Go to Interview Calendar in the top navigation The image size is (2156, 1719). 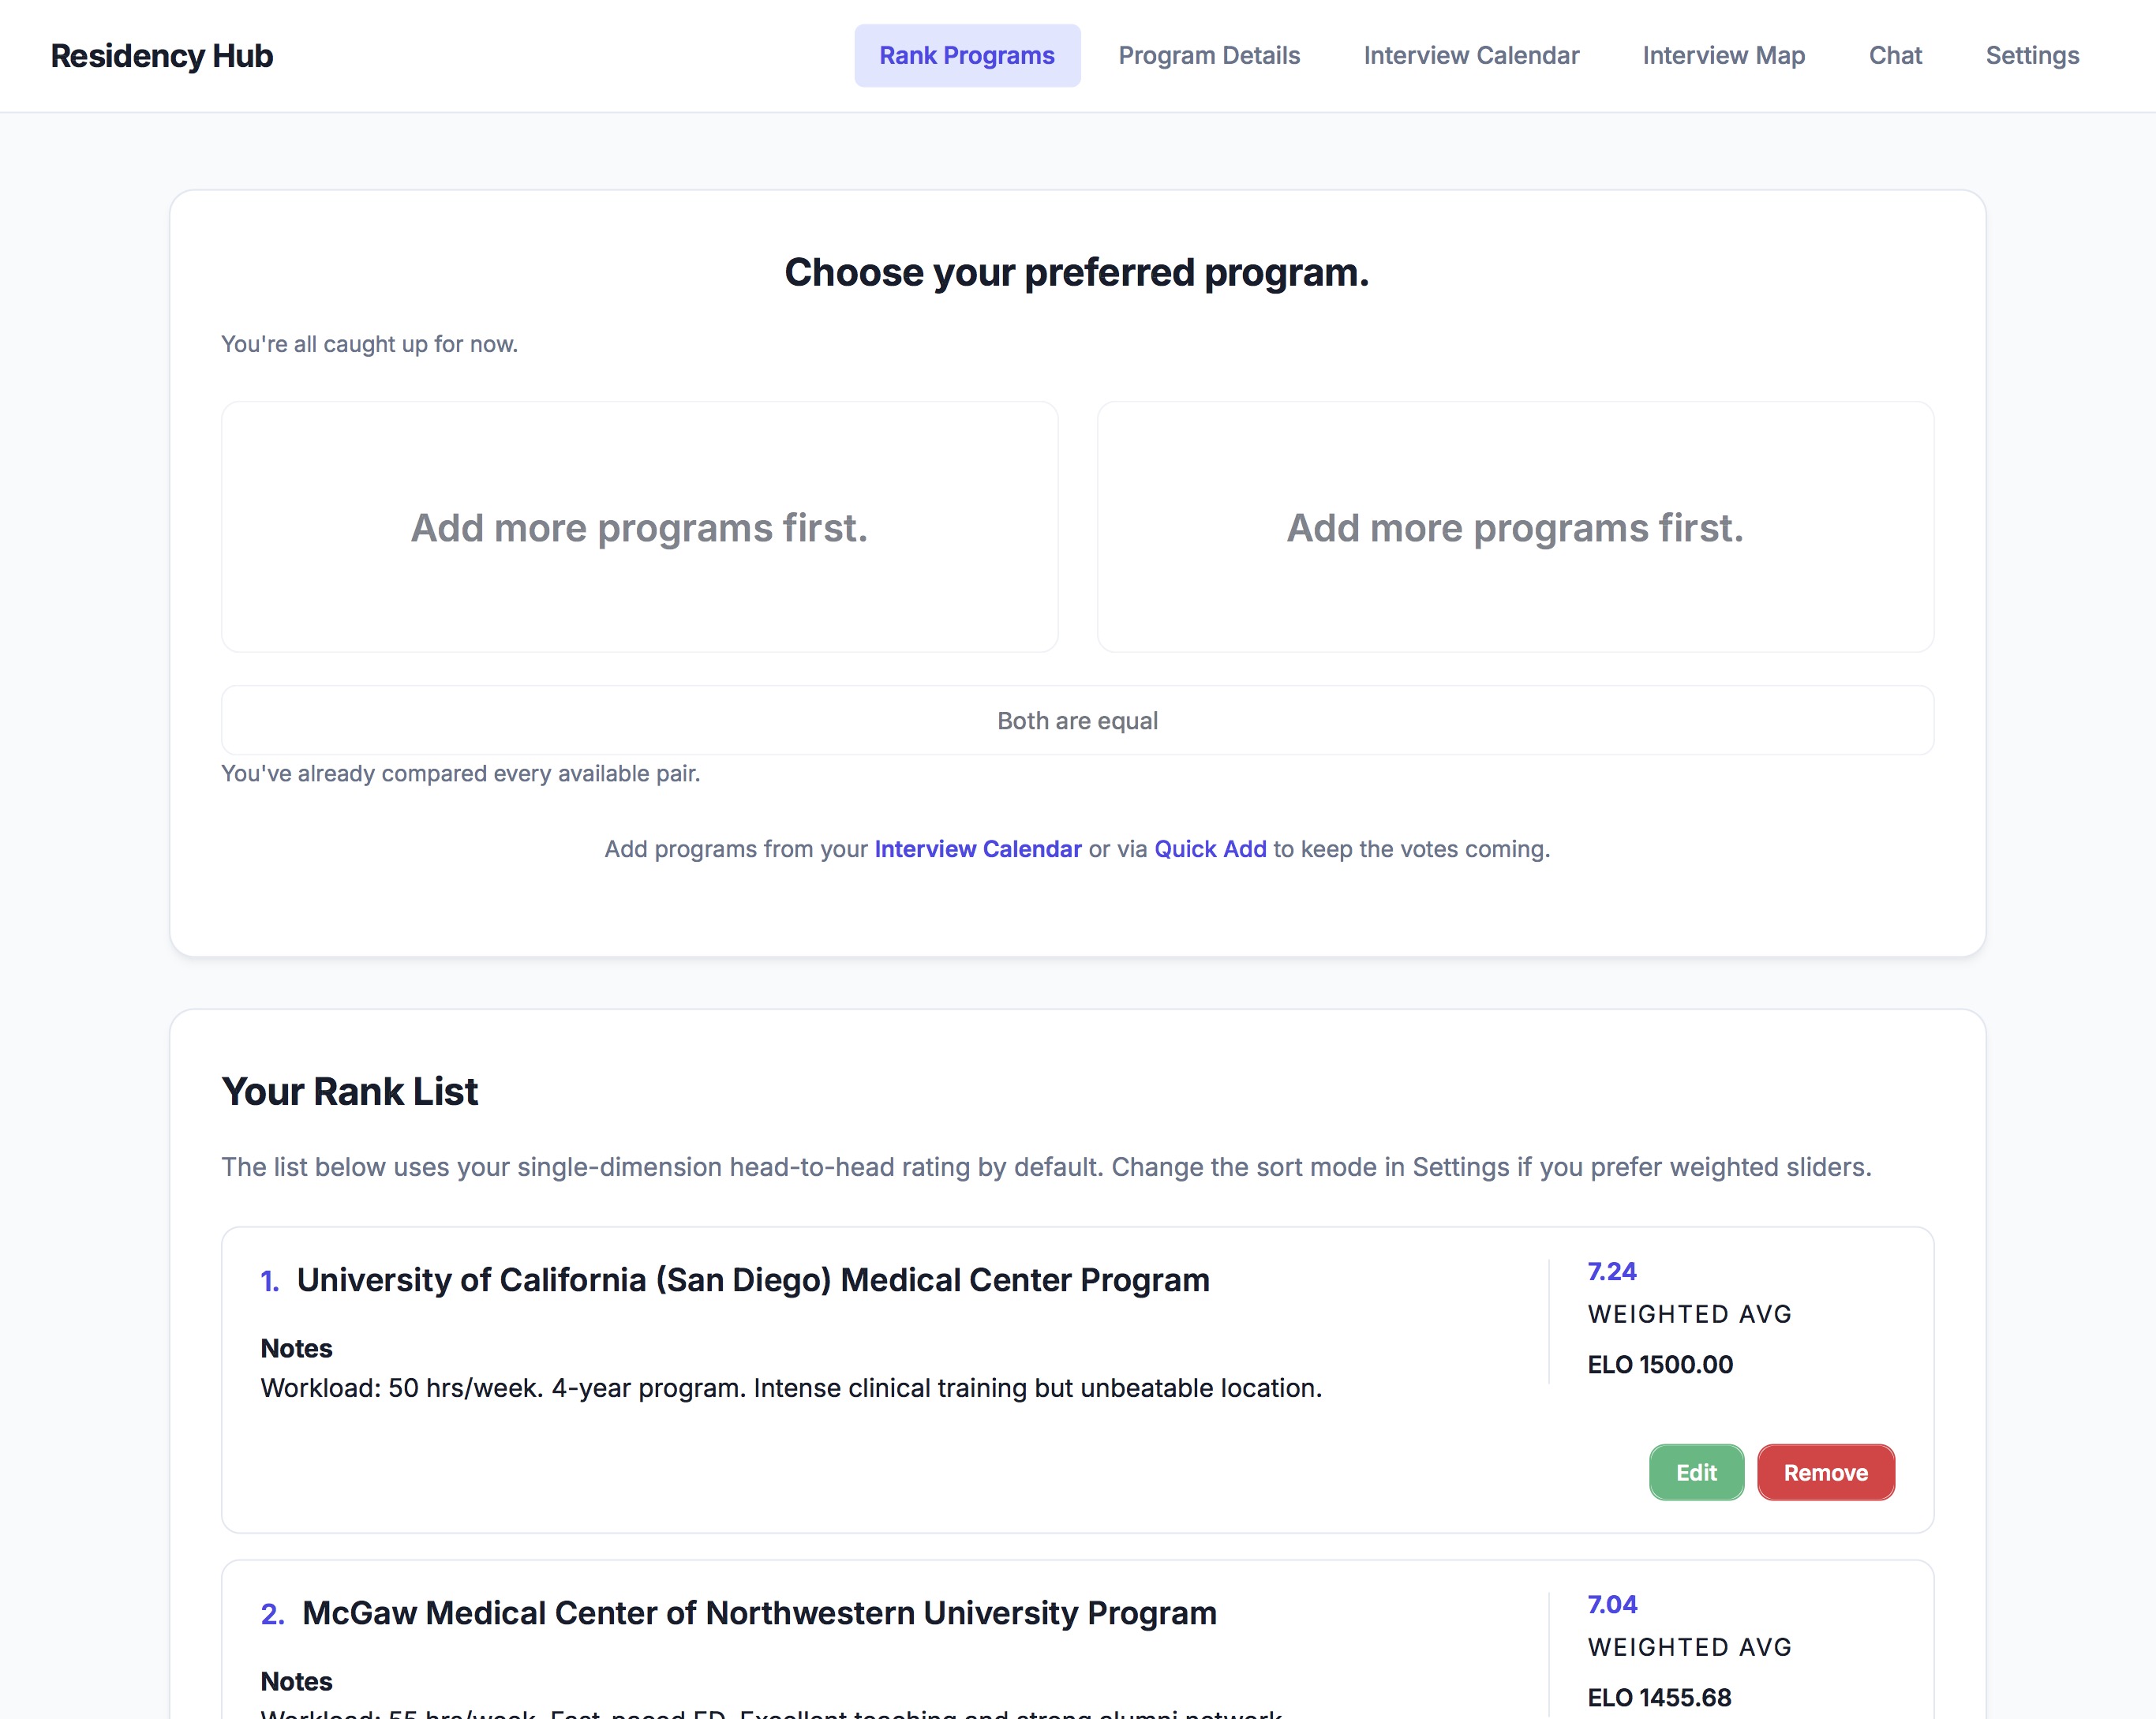(x=1470, y=56)
